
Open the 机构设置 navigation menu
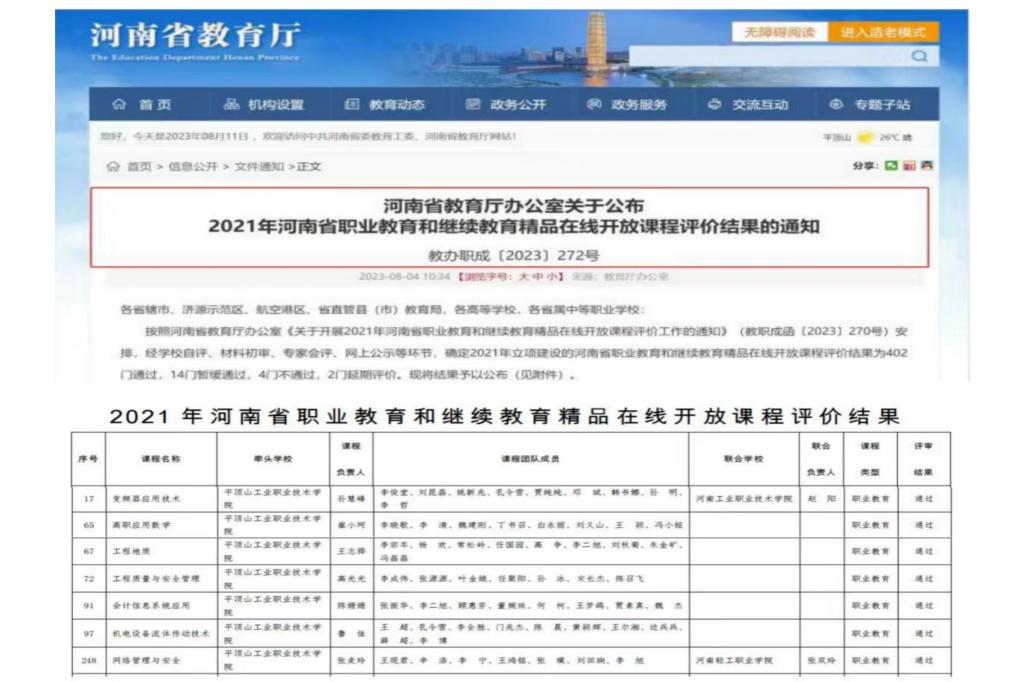pos(263,105)
